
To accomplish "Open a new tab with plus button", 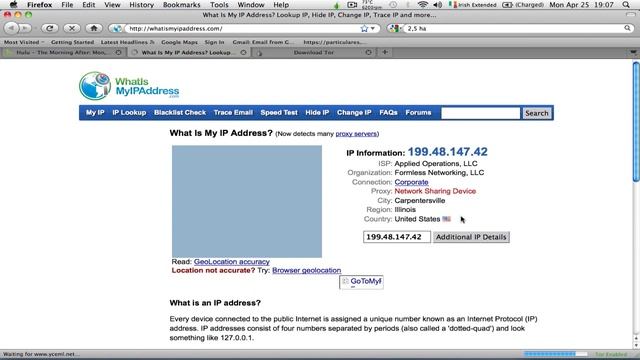I will 384,52.
